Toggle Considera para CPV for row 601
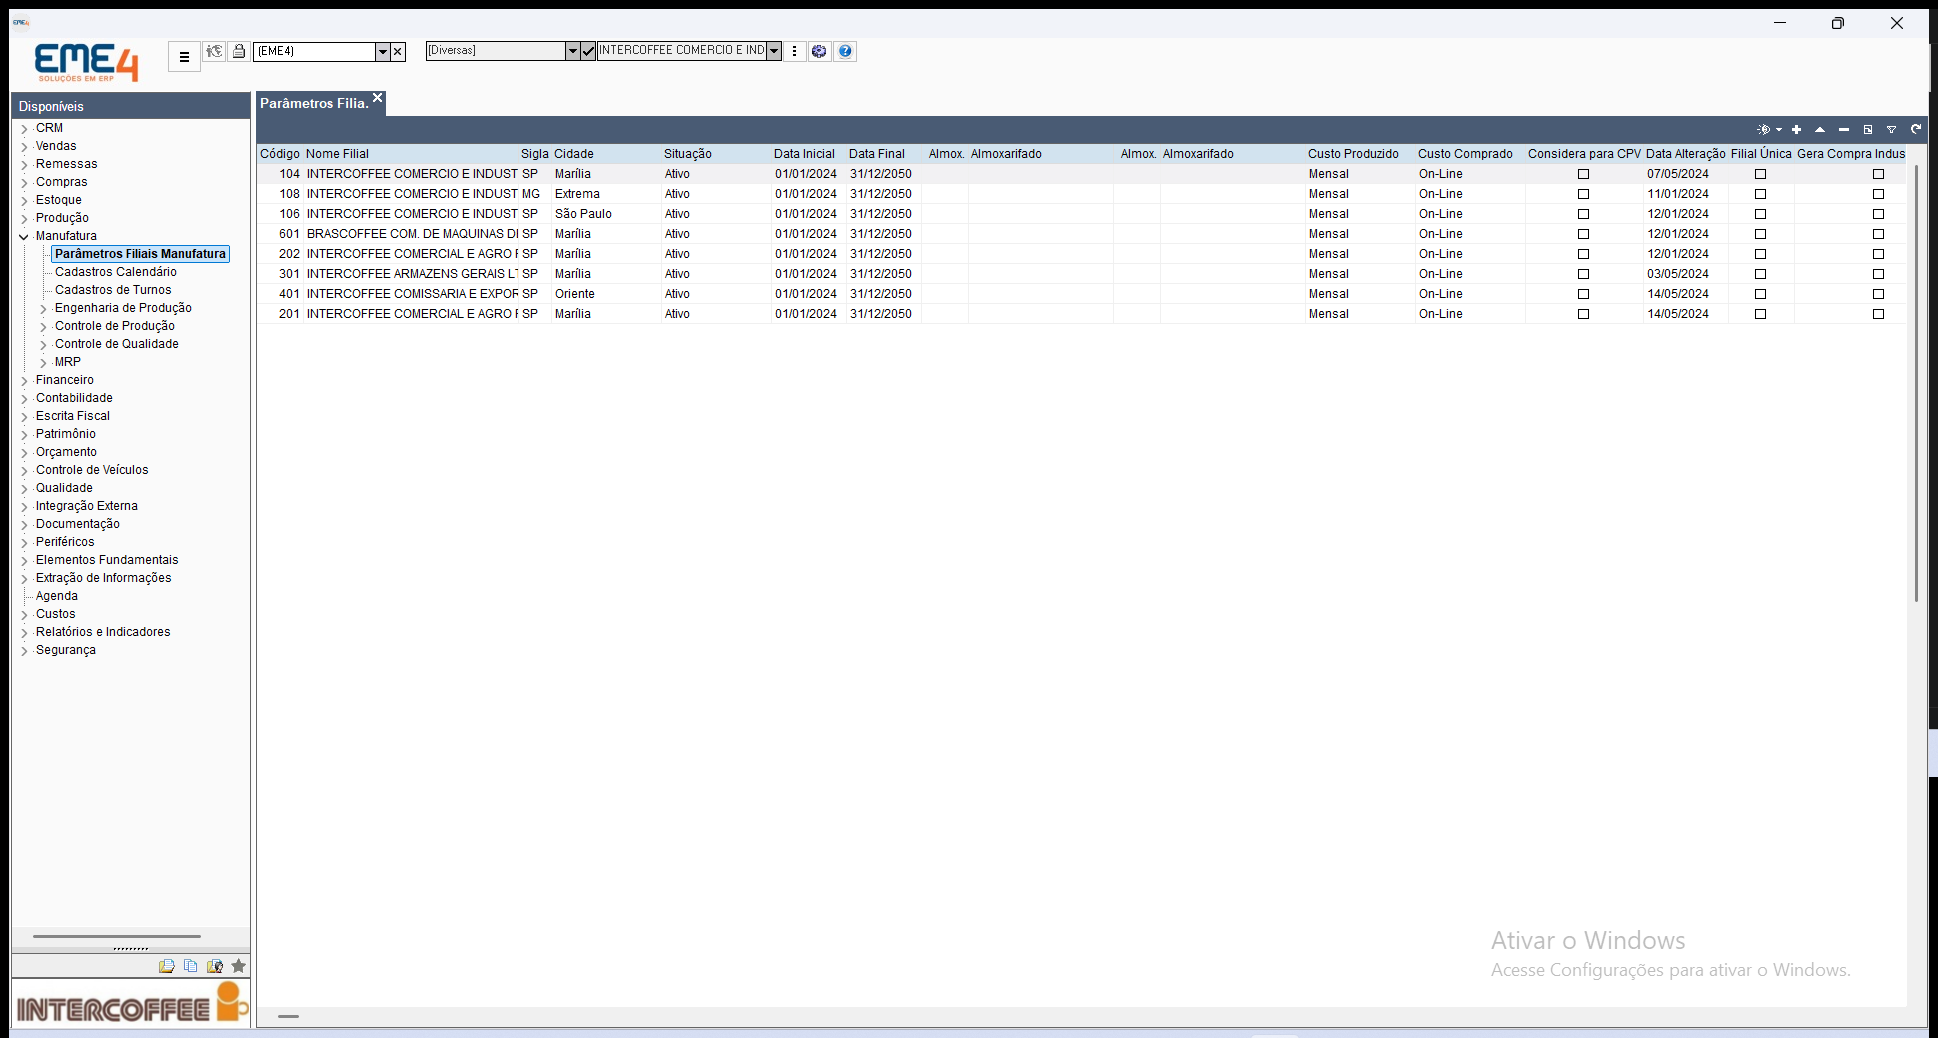This screenshot has height=1038, width=1938. (x=1583, y=234)
